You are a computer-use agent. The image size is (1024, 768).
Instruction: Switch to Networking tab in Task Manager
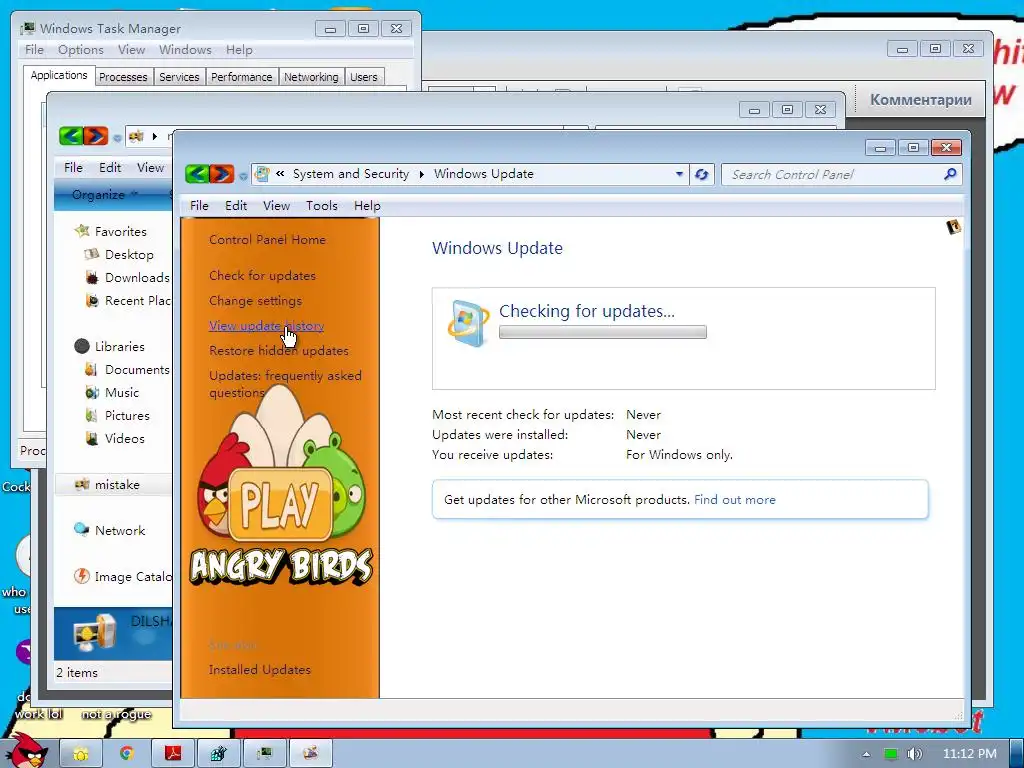(311, 77)
